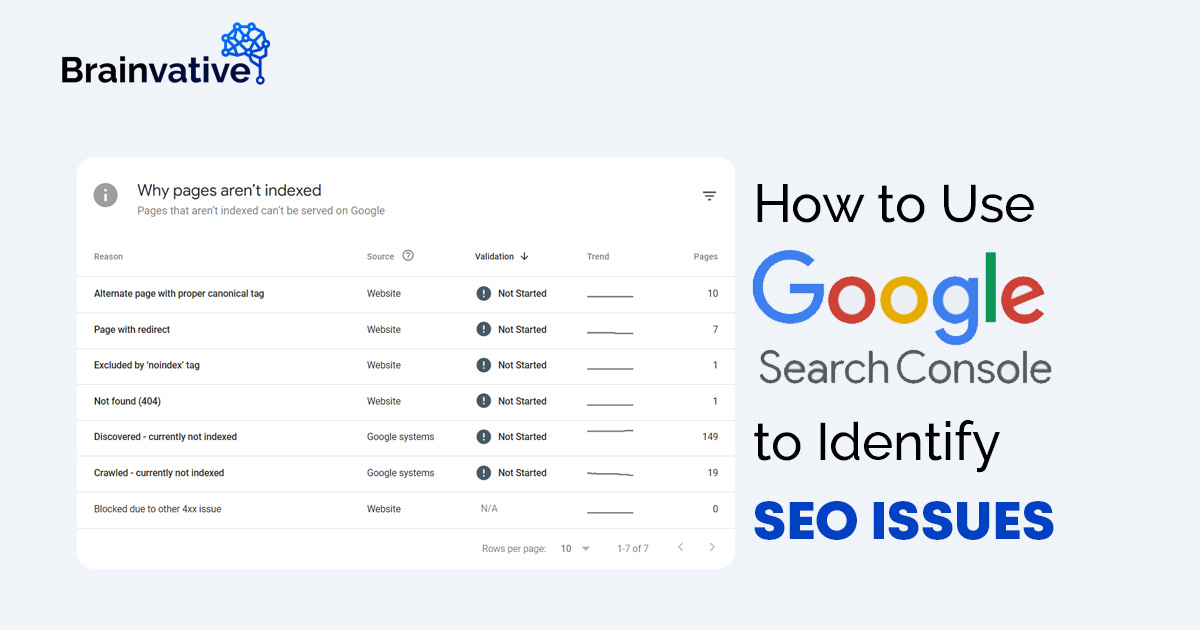Image resolution: width=1200 pixels, height=630 pixels.
Task: Click the Reason column header
Action: [x=108, y=257]
